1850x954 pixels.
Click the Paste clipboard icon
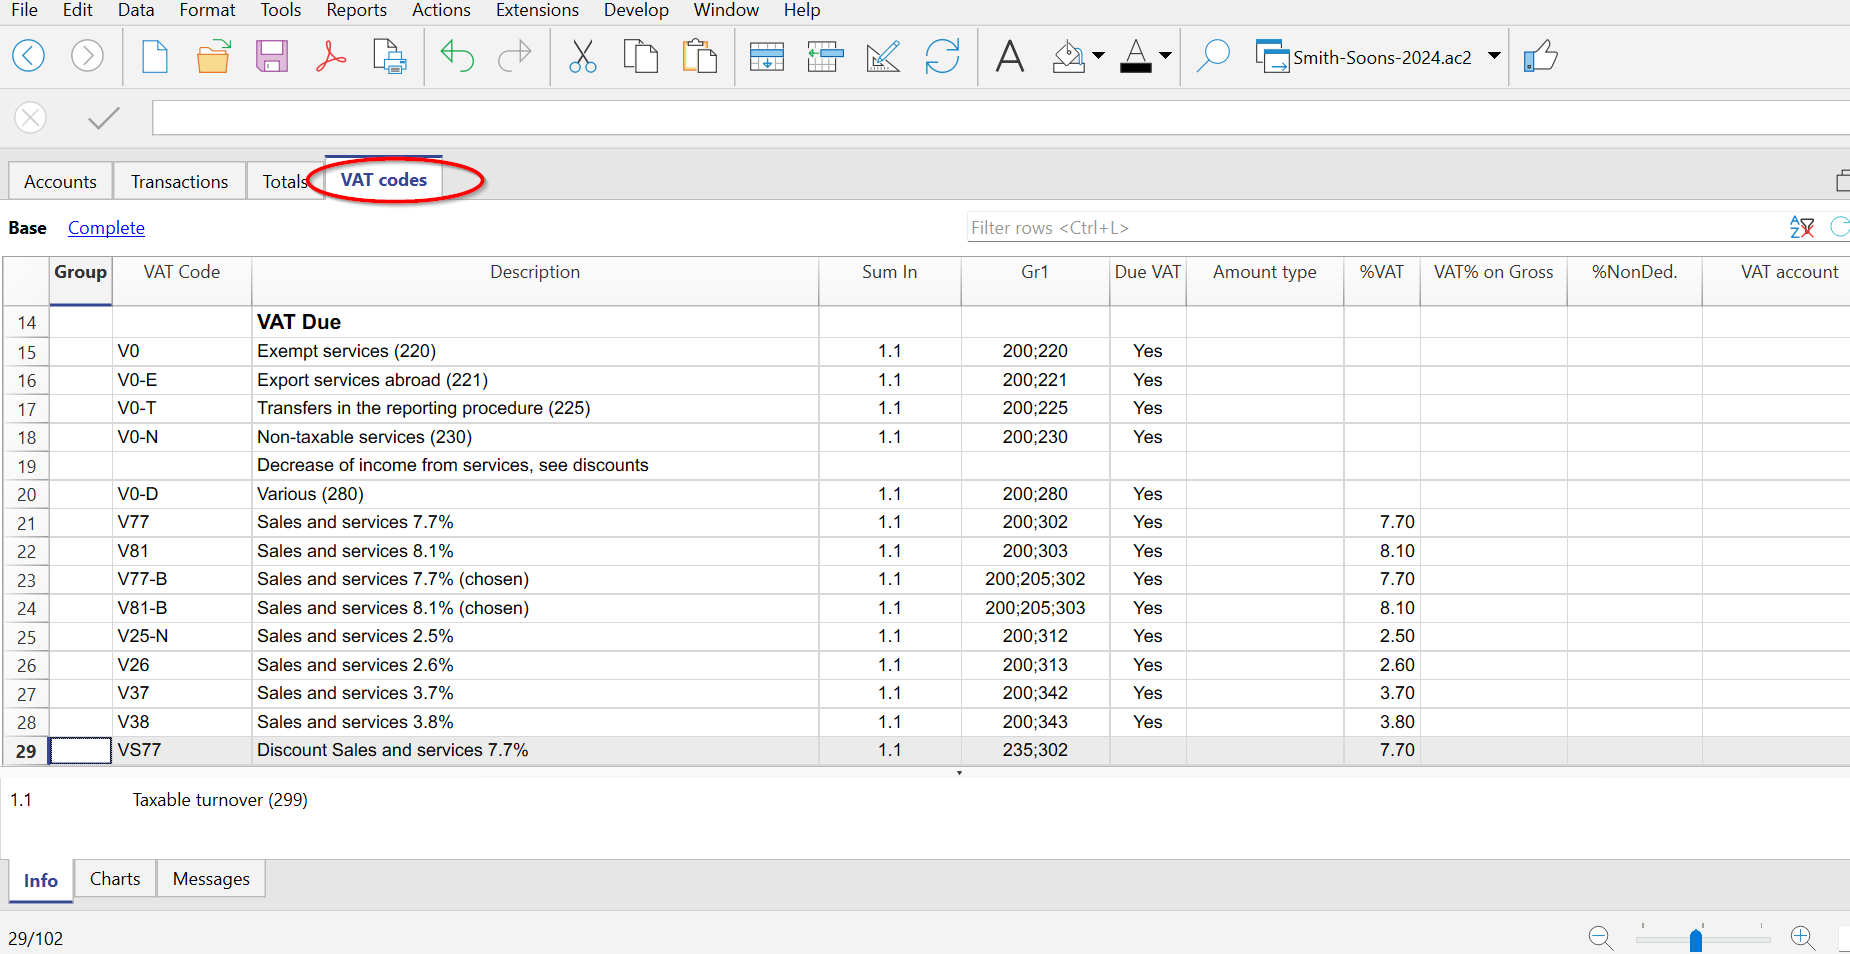click(x=700, y=56)
